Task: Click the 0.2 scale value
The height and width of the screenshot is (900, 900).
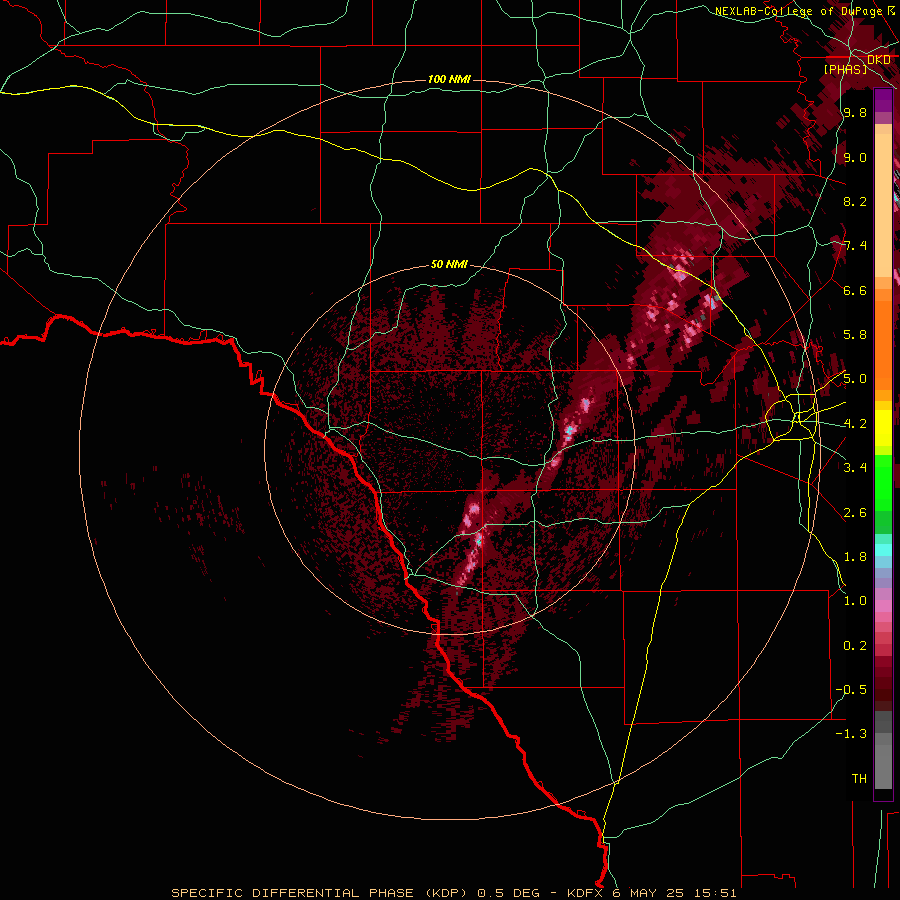Action: (855, 646)
